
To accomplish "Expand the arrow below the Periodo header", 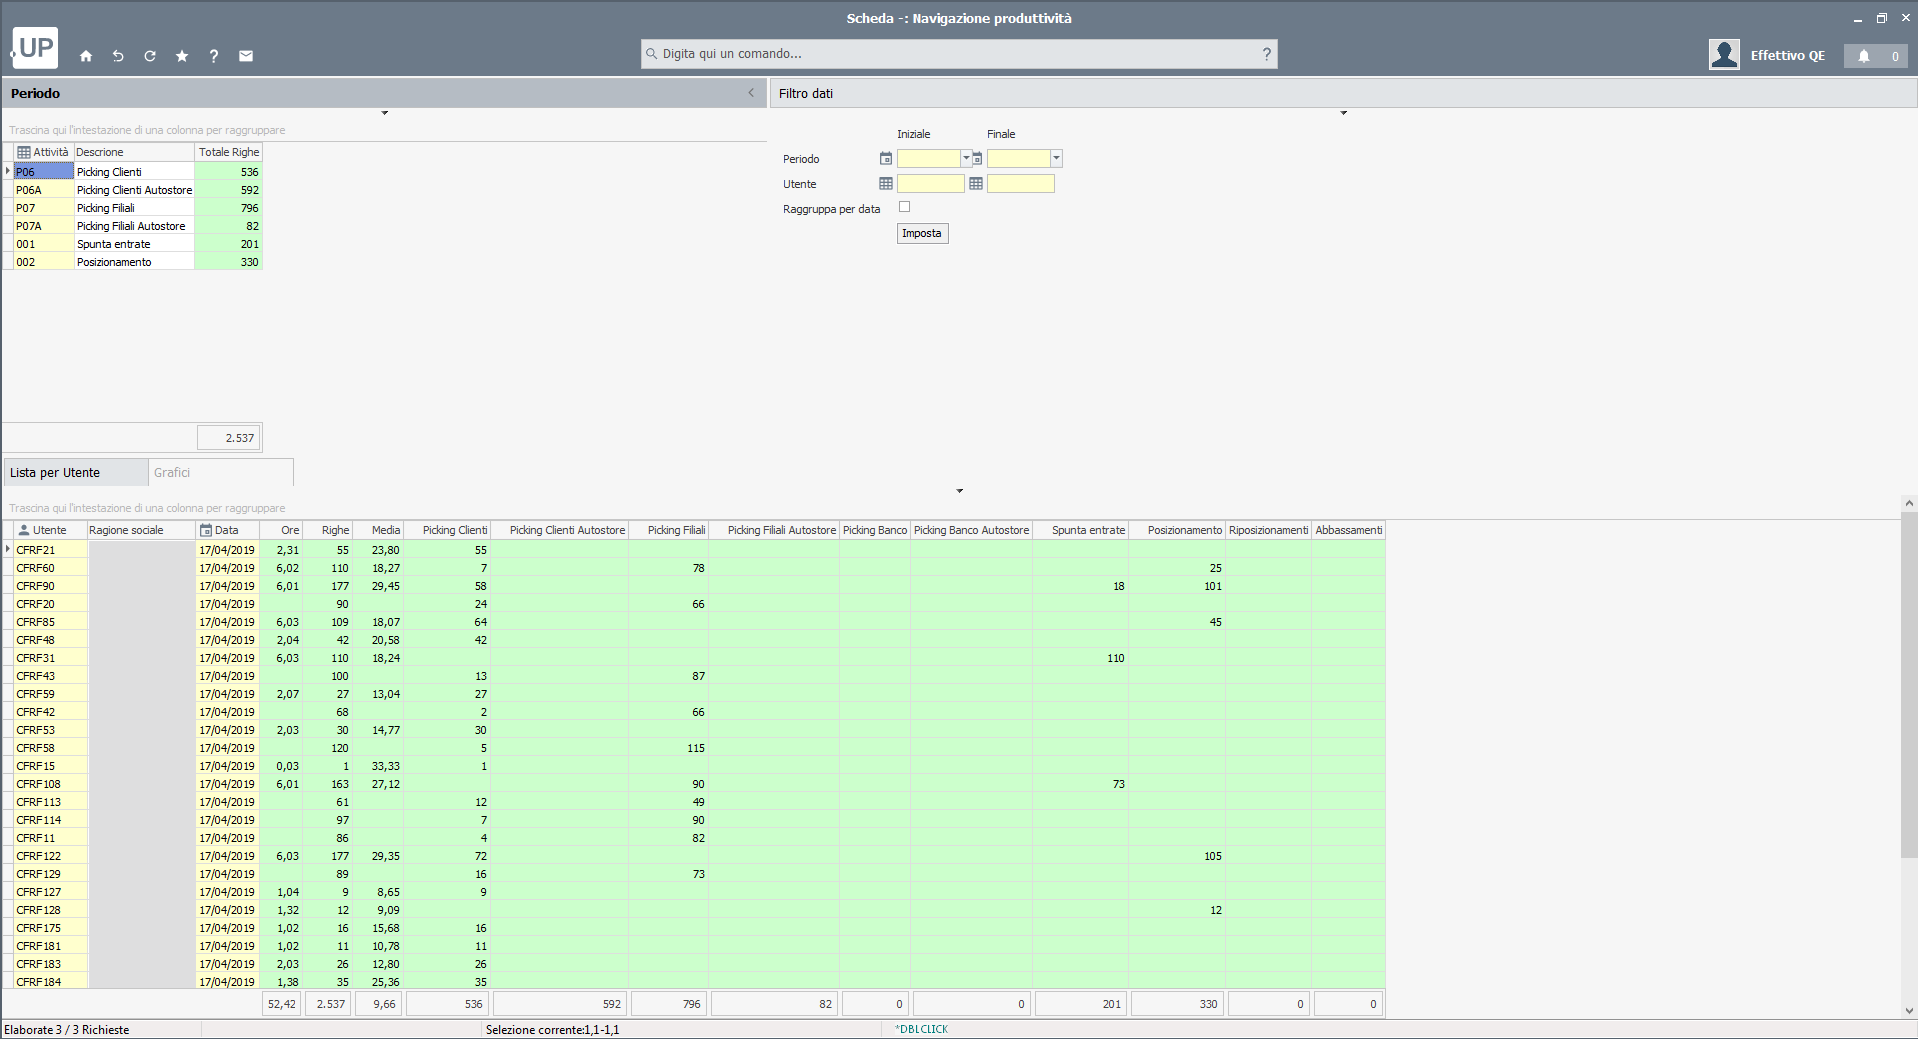I will (385, 113).
